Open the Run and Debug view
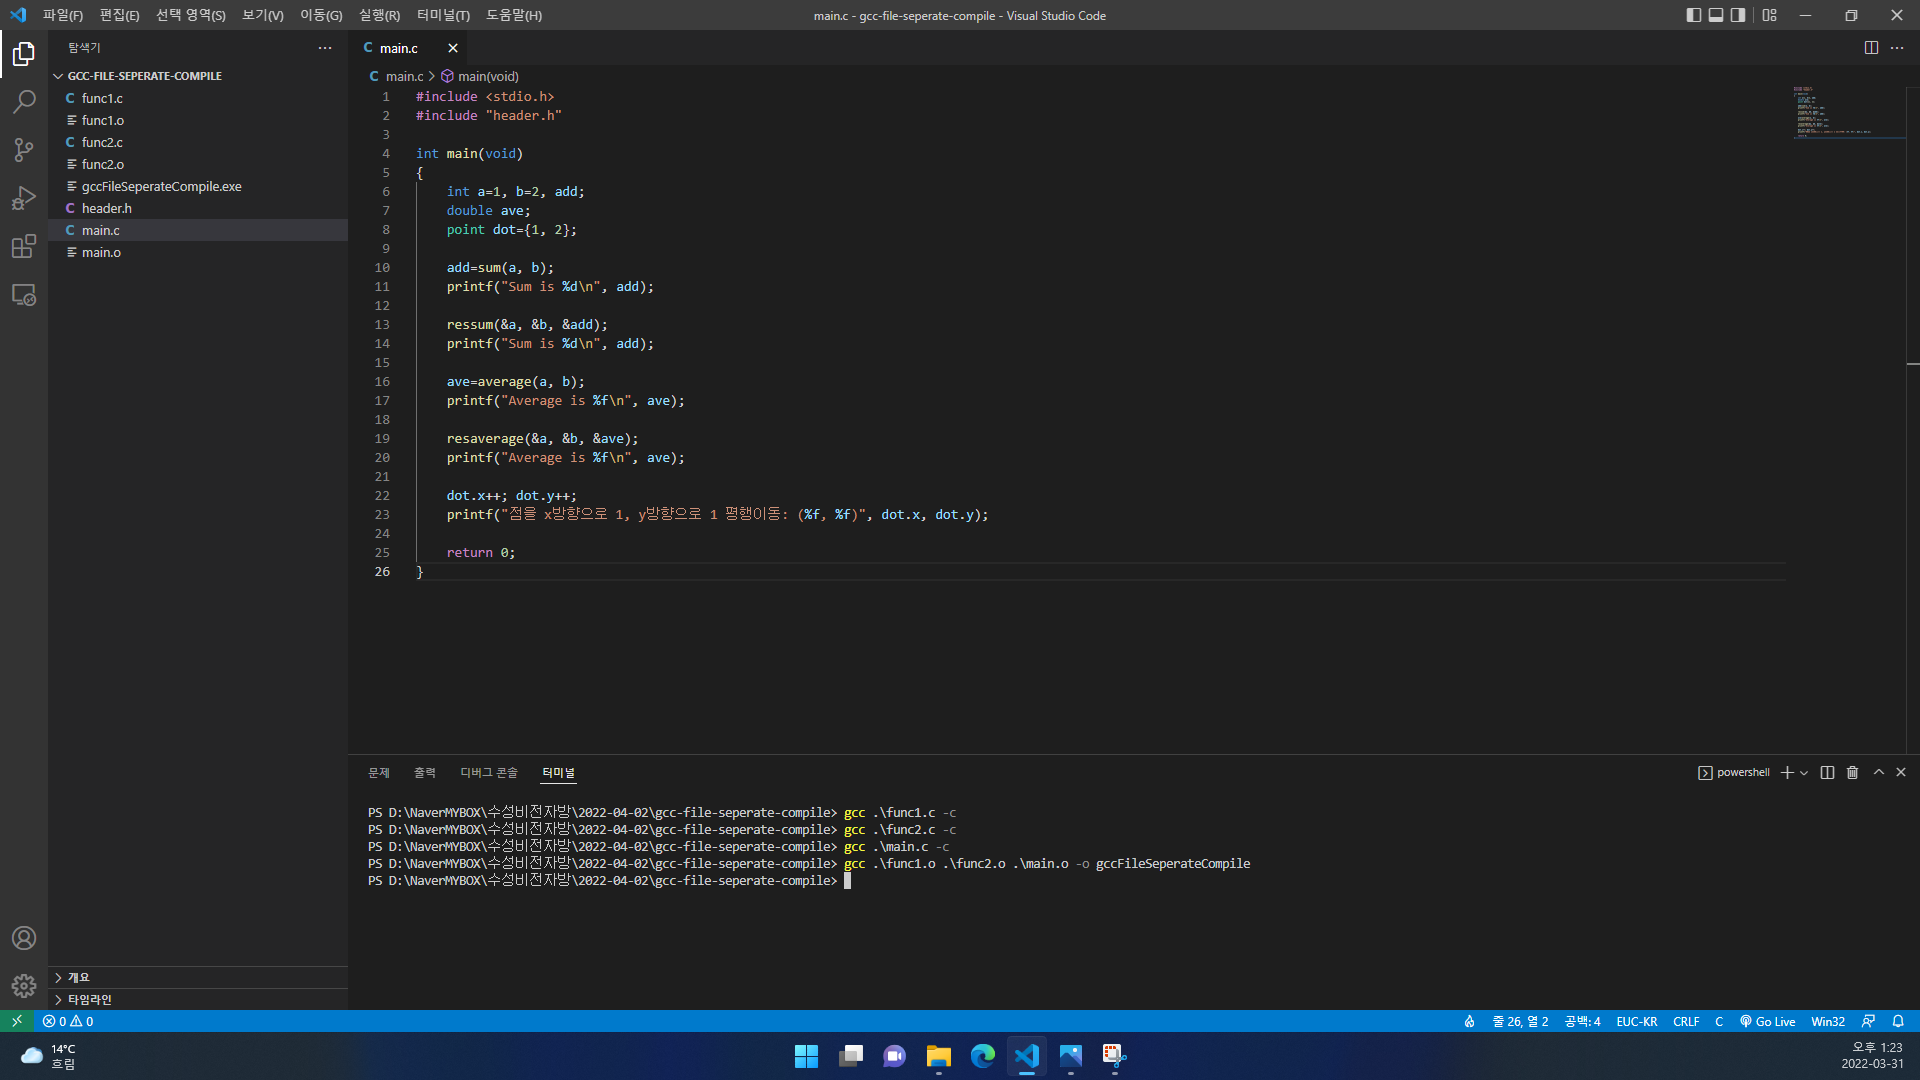This screenshot has width=1920, height=1080. coord(24,198)
